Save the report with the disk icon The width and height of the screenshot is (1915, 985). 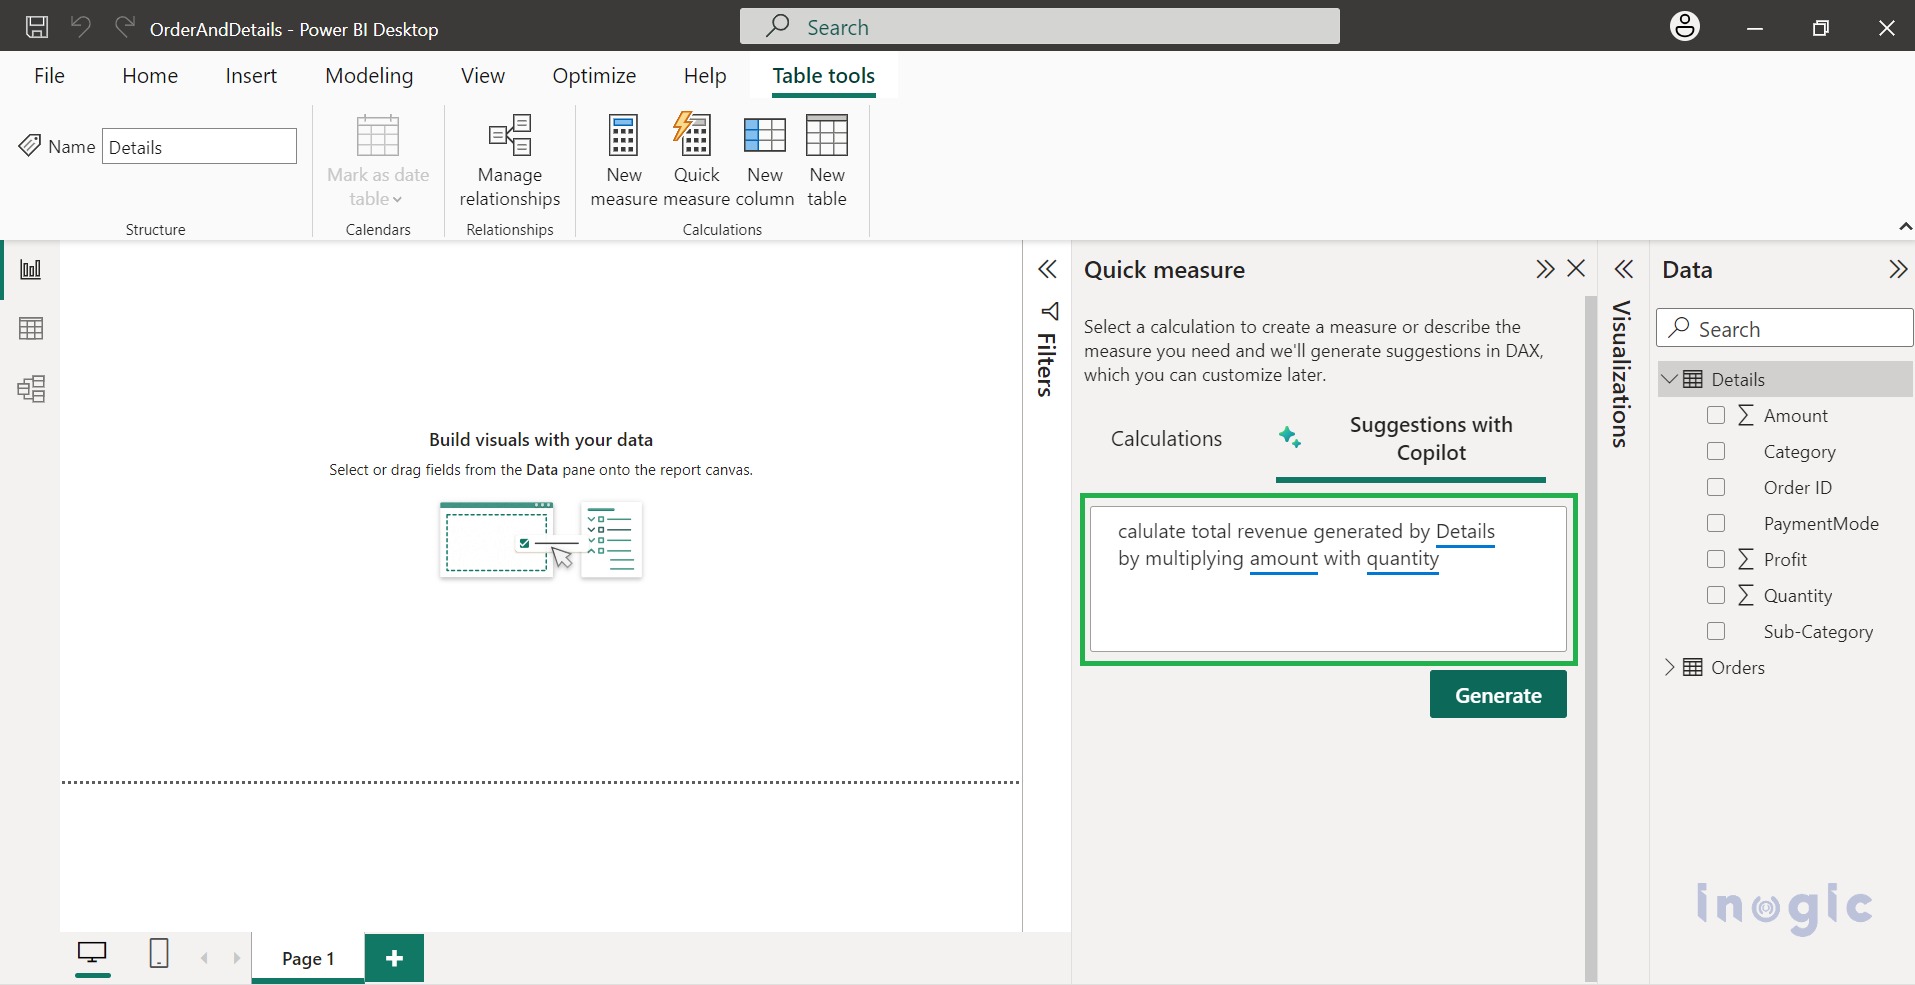pos(37,27)
